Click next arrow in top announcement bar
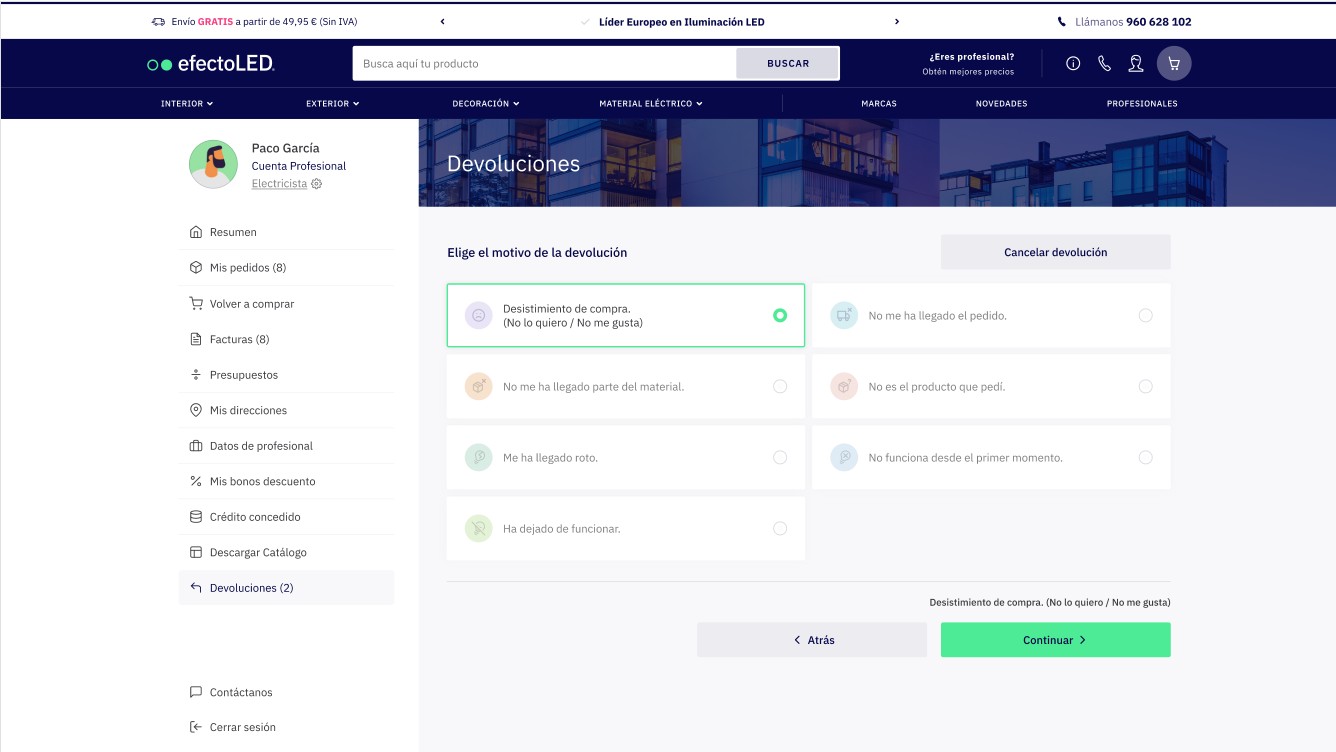1336x752 pixels. 897,21
